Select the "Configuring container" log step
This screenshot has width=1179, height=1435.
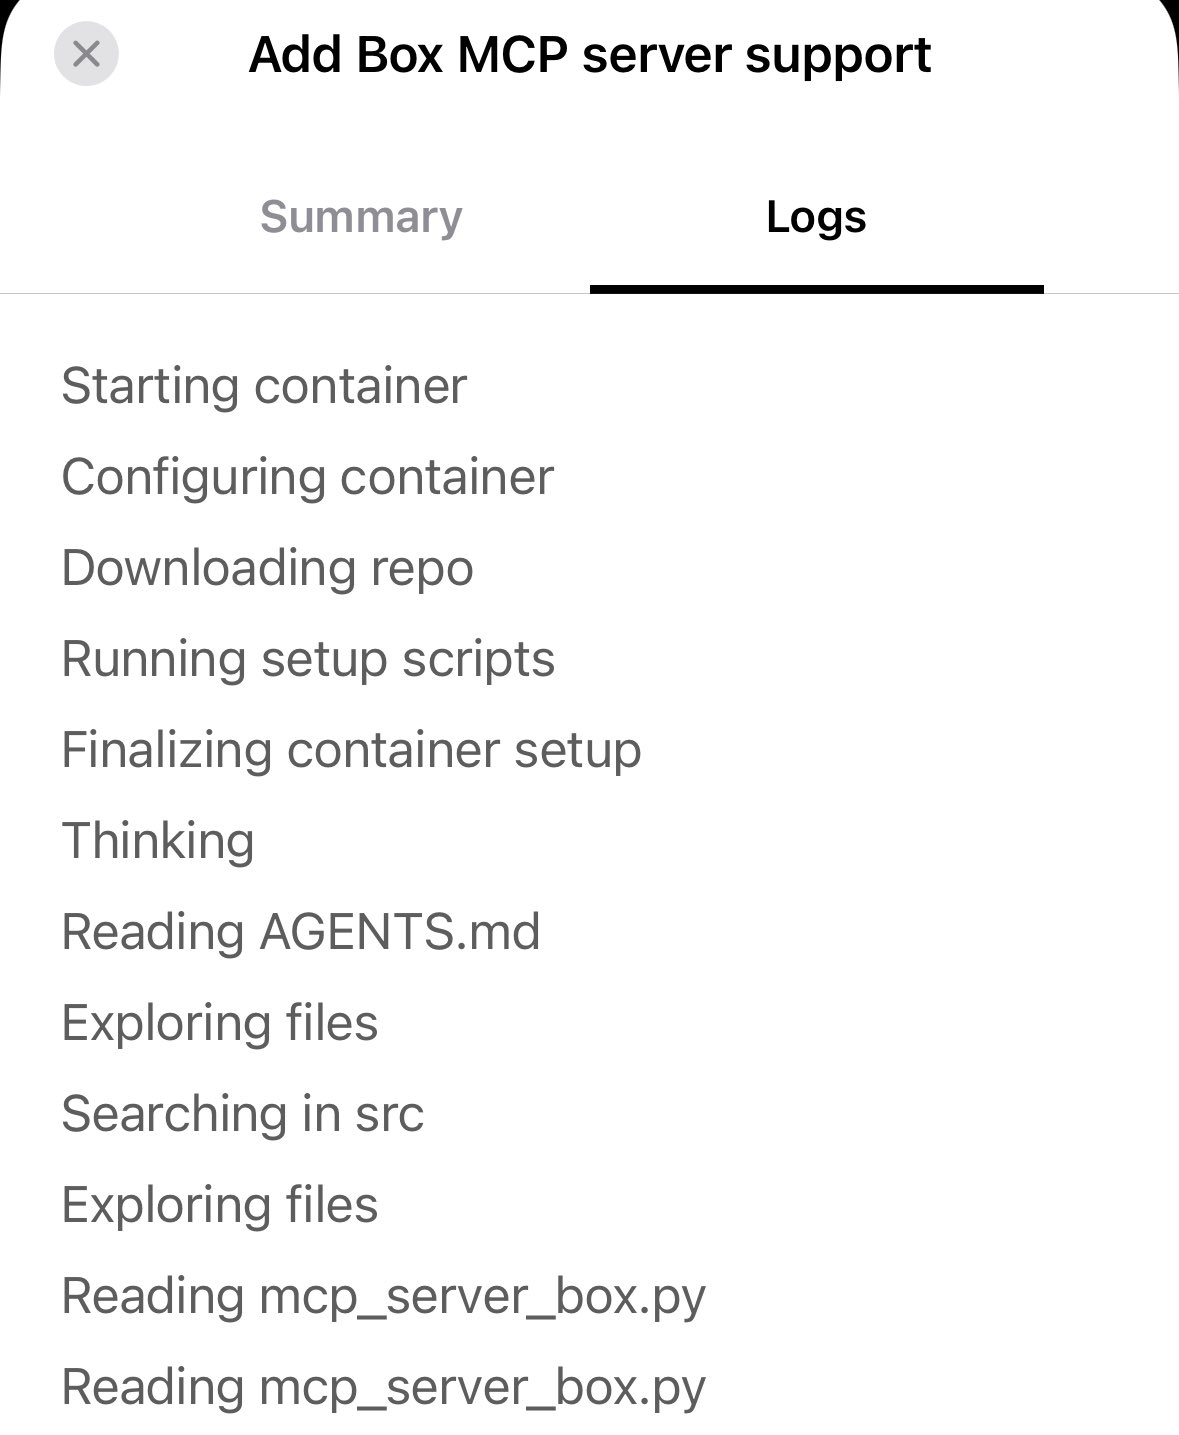pos(307,477)
